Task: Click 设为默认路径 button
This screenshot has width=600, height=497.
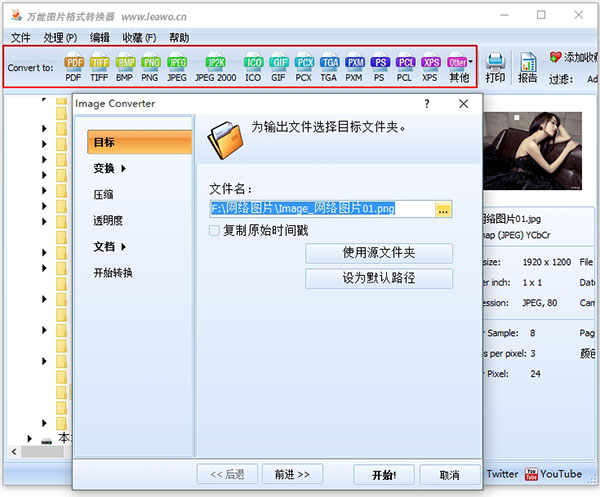Action: click(379, 278)
